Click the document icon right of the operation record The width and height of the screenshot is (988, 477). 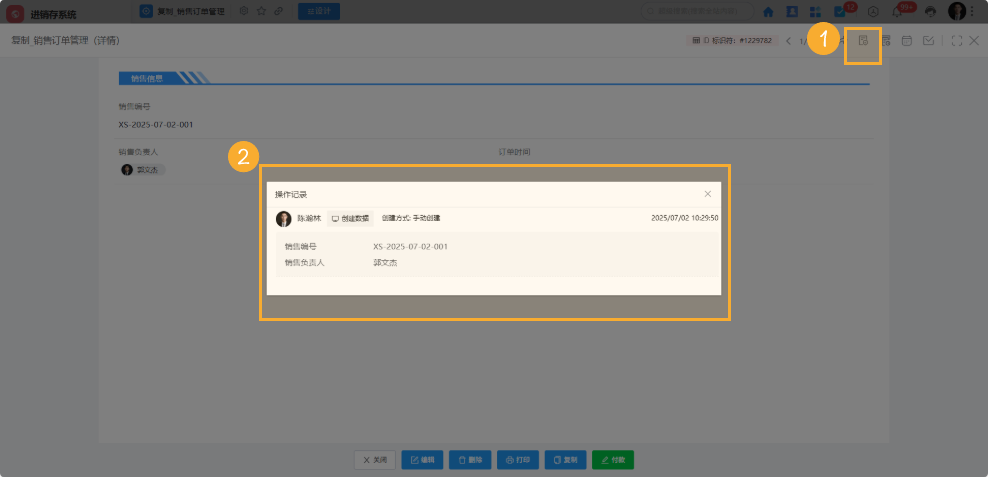885,41
